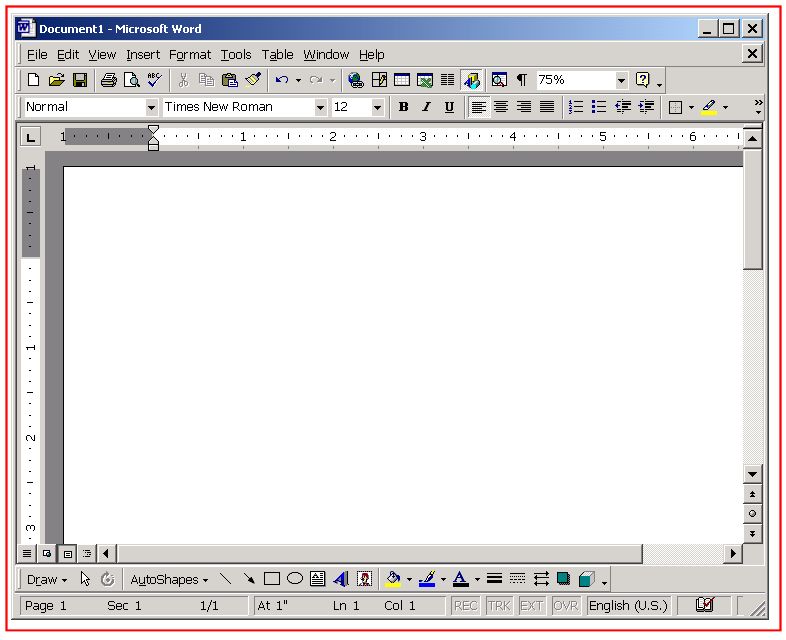Click the Save floppy disk icon
The image size is (786, 640).
[80, 80]
